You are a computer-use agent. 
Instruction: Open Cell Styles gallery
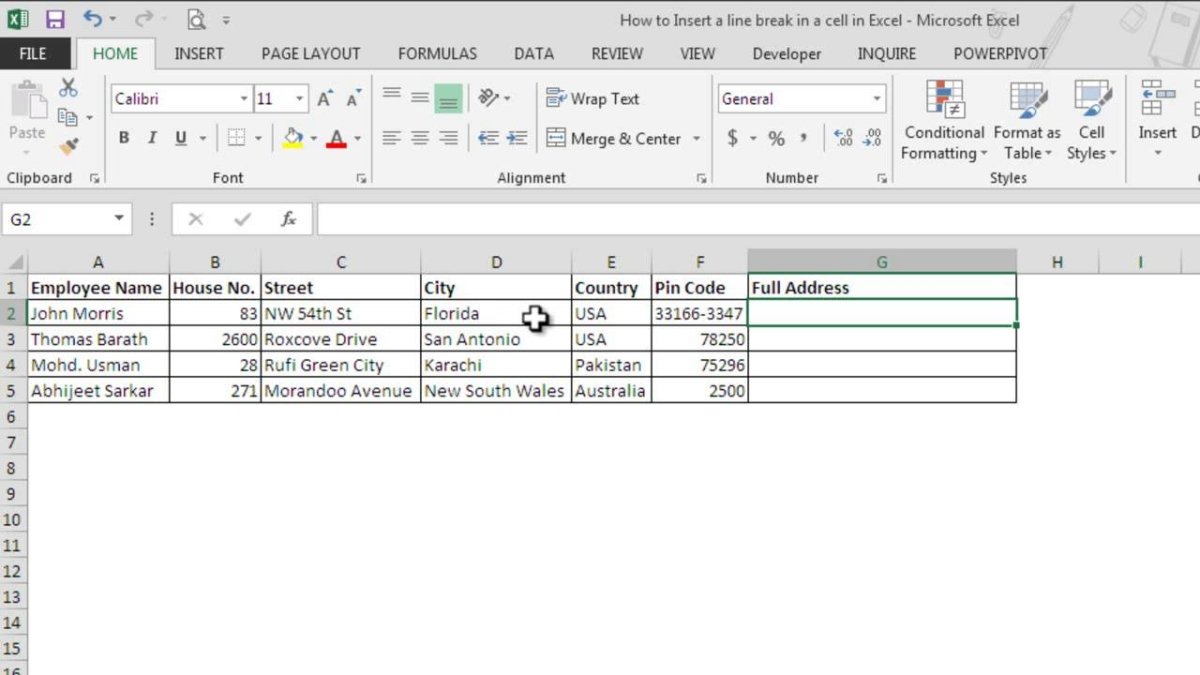[1091, 120]
